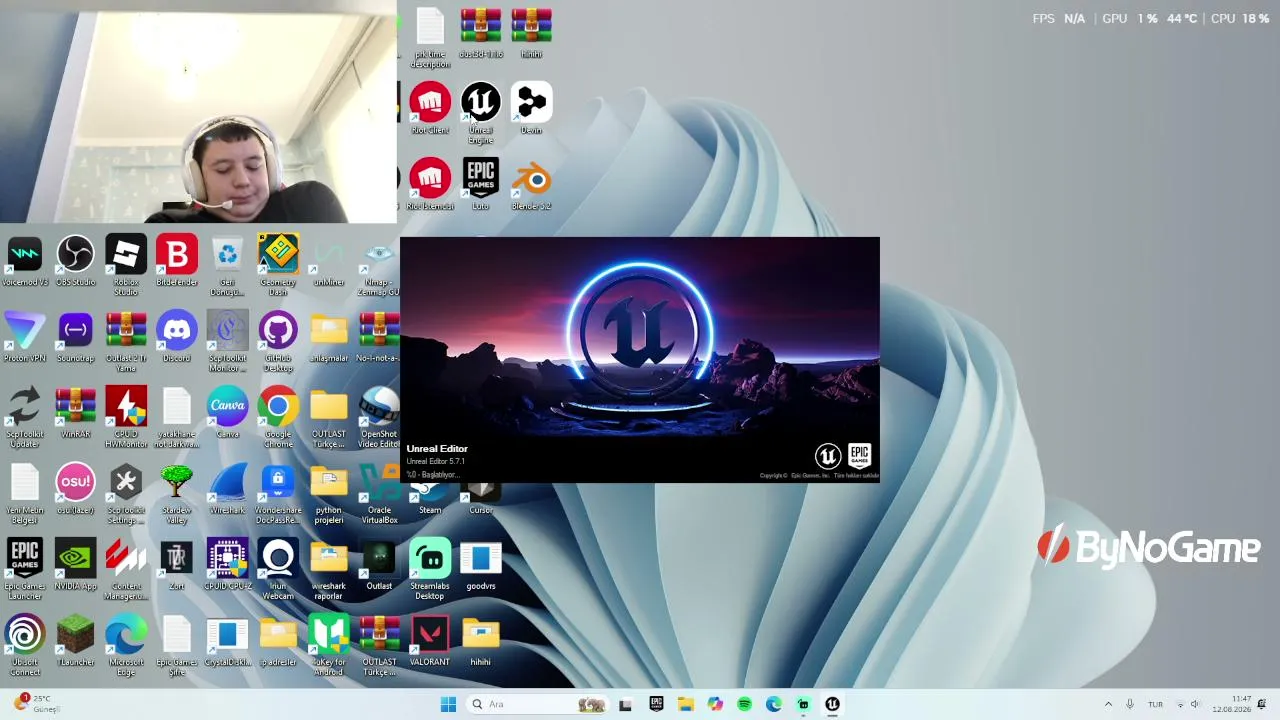Viewport: 1280px width, 720px height.
Task: Click the system tray microphone icon
Action: point(1130,704)
